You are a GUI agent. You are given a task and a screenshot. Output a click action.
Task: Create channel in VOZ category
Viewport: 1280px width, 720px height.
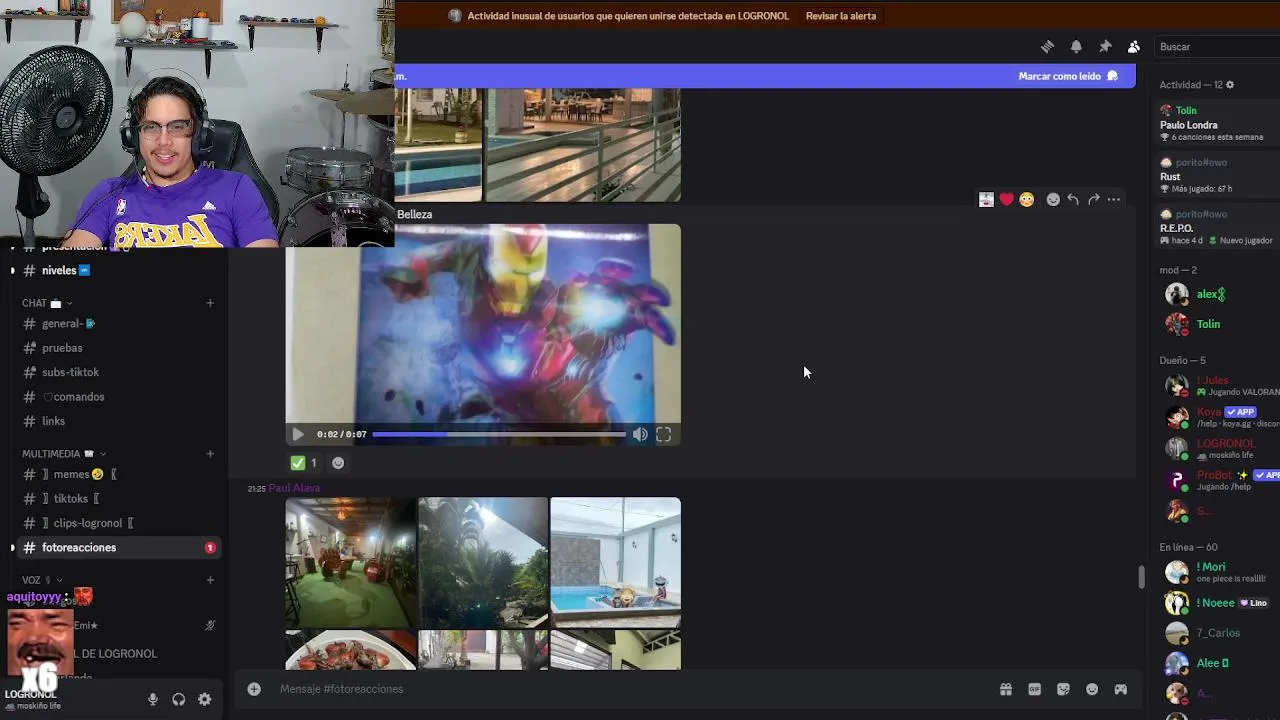pyautogui.click(x=210, y=580)
